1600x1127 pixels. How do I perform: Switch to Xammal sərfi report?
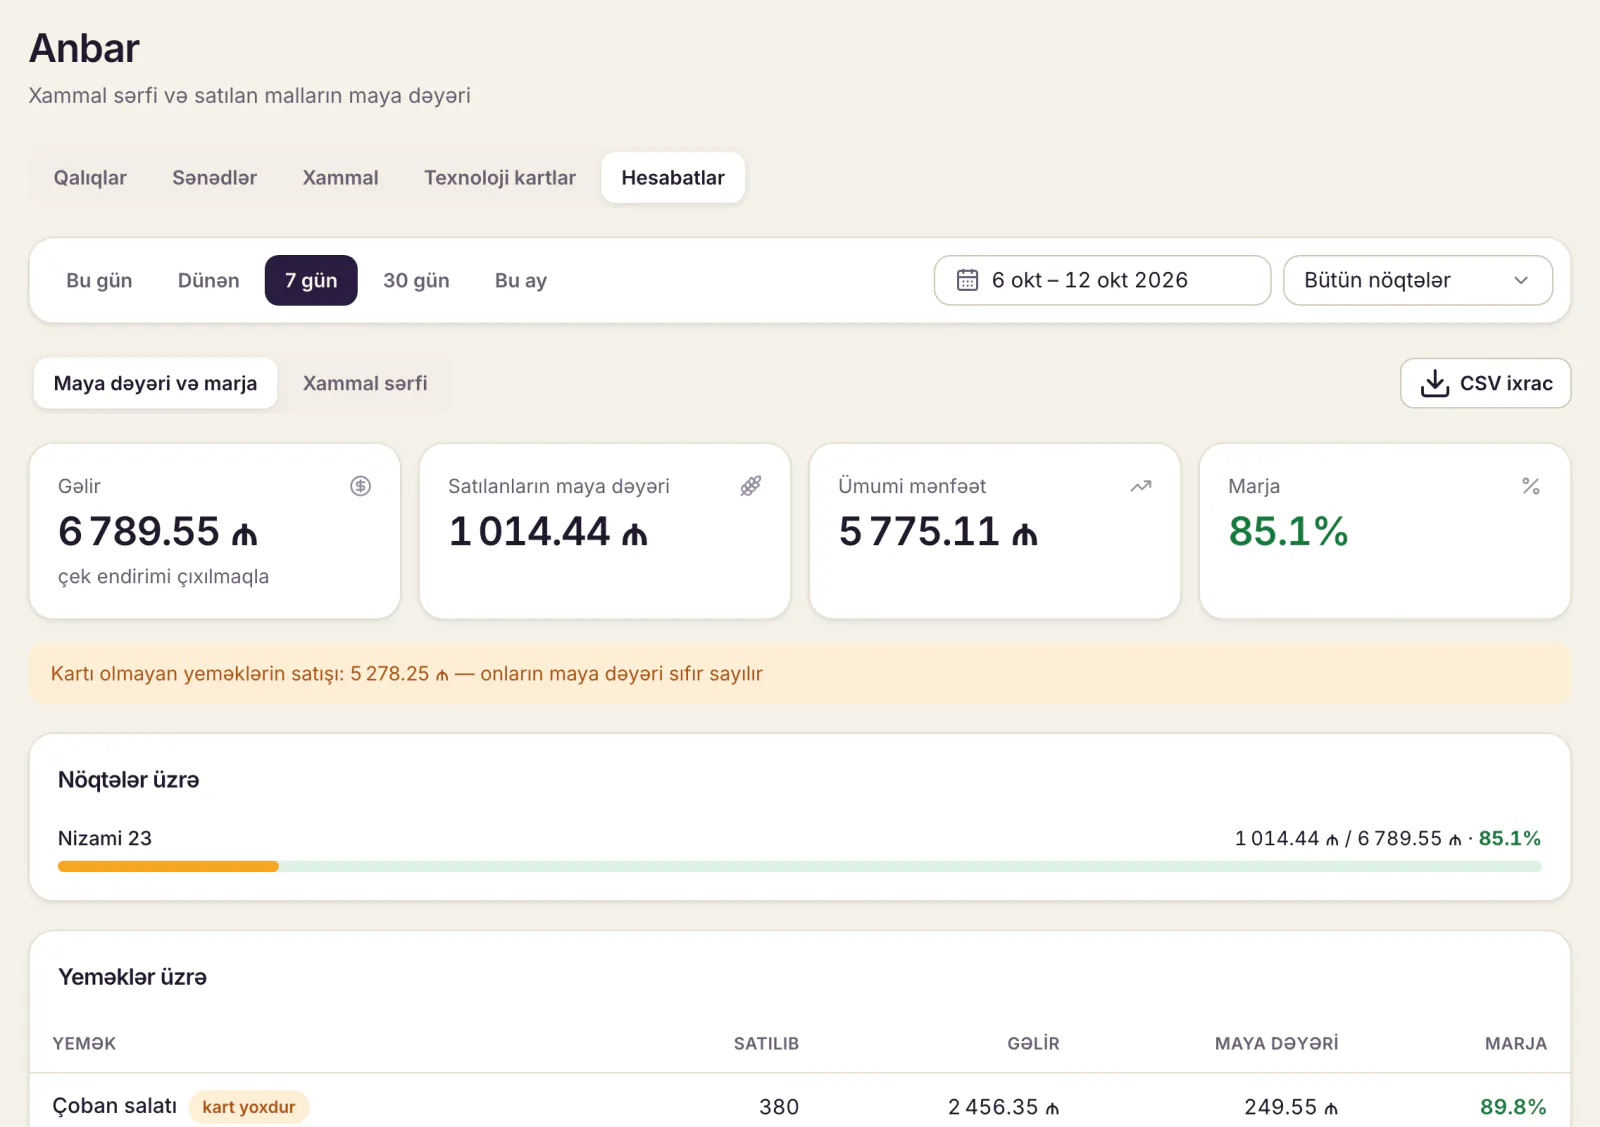click(x=365, y=383)
